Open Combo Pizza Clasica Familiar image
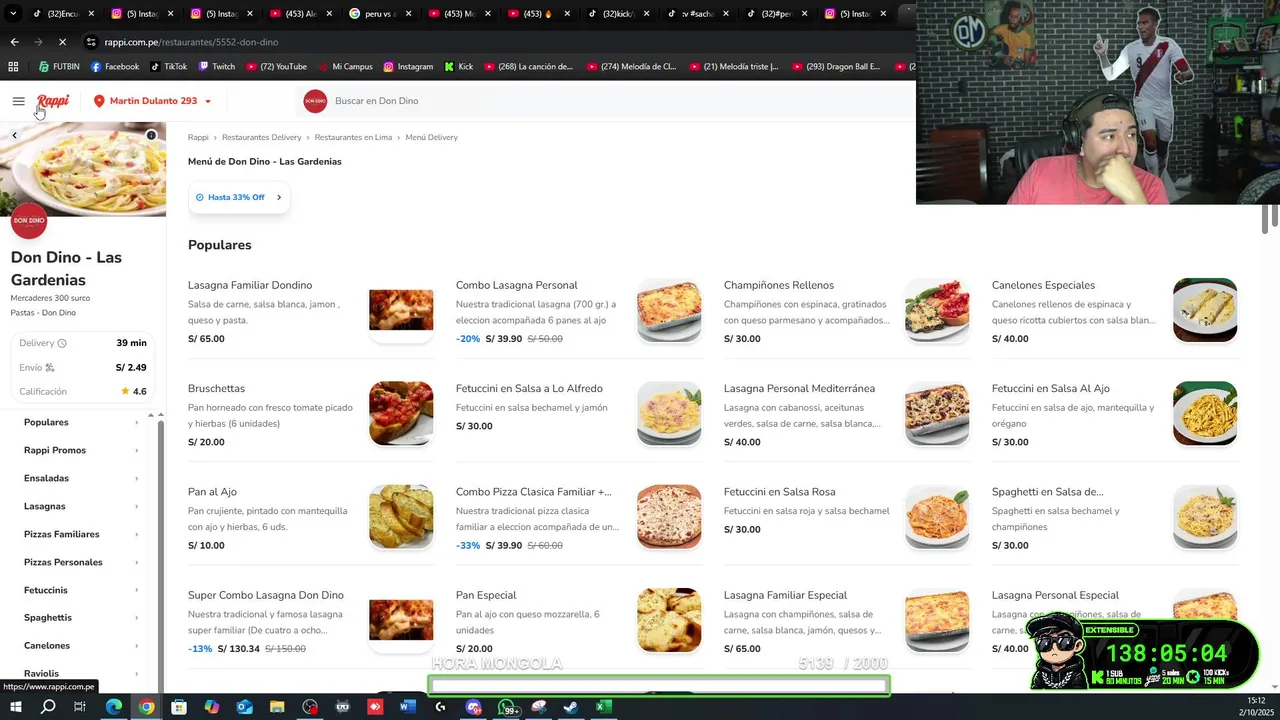The image size is (1280, 720). pos(669,517)
